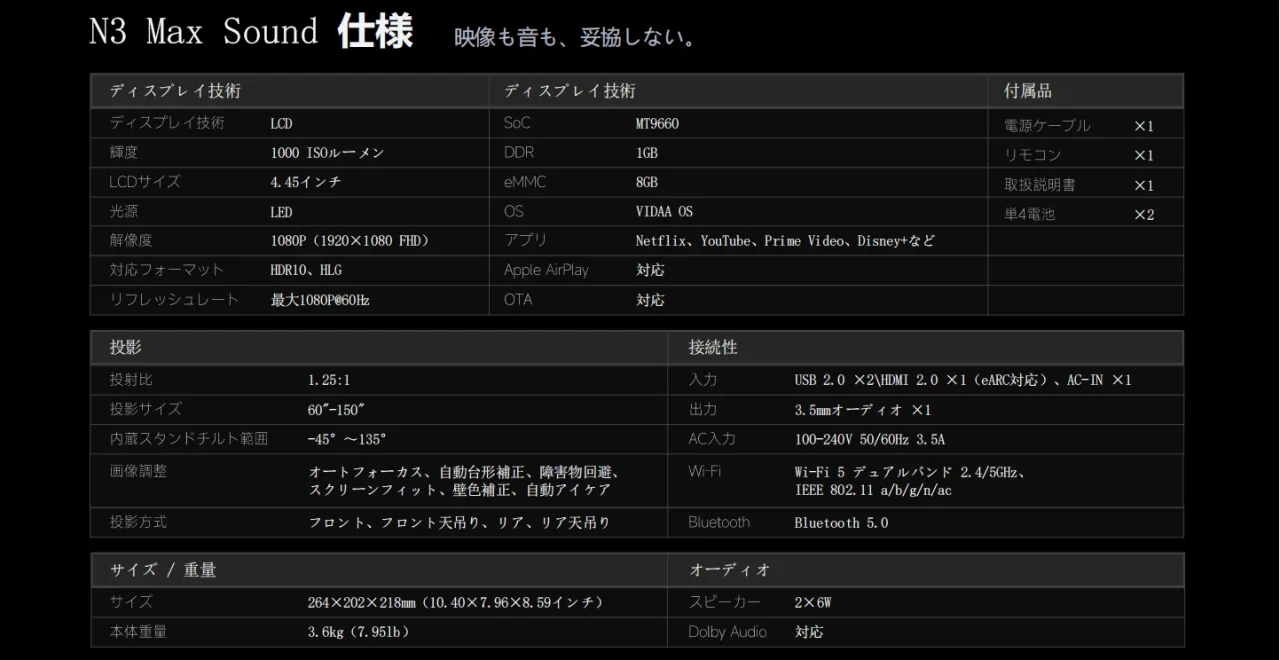Click the '3.6kg（7.95lb）' weight value
Screen dimensions: 1280x660
click(x=359, y=632)
